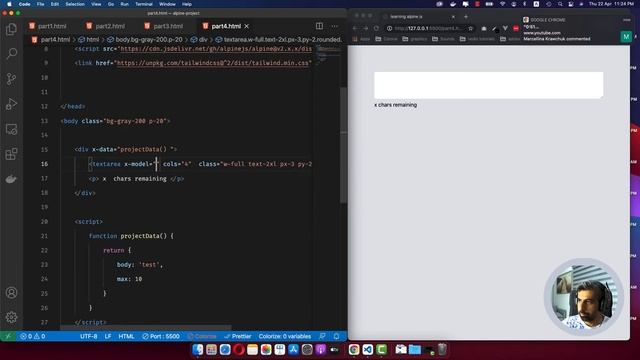Close the learning alpine js Chrome tab
The height and width of the screenshot is (360, 640).
[453, 17]
